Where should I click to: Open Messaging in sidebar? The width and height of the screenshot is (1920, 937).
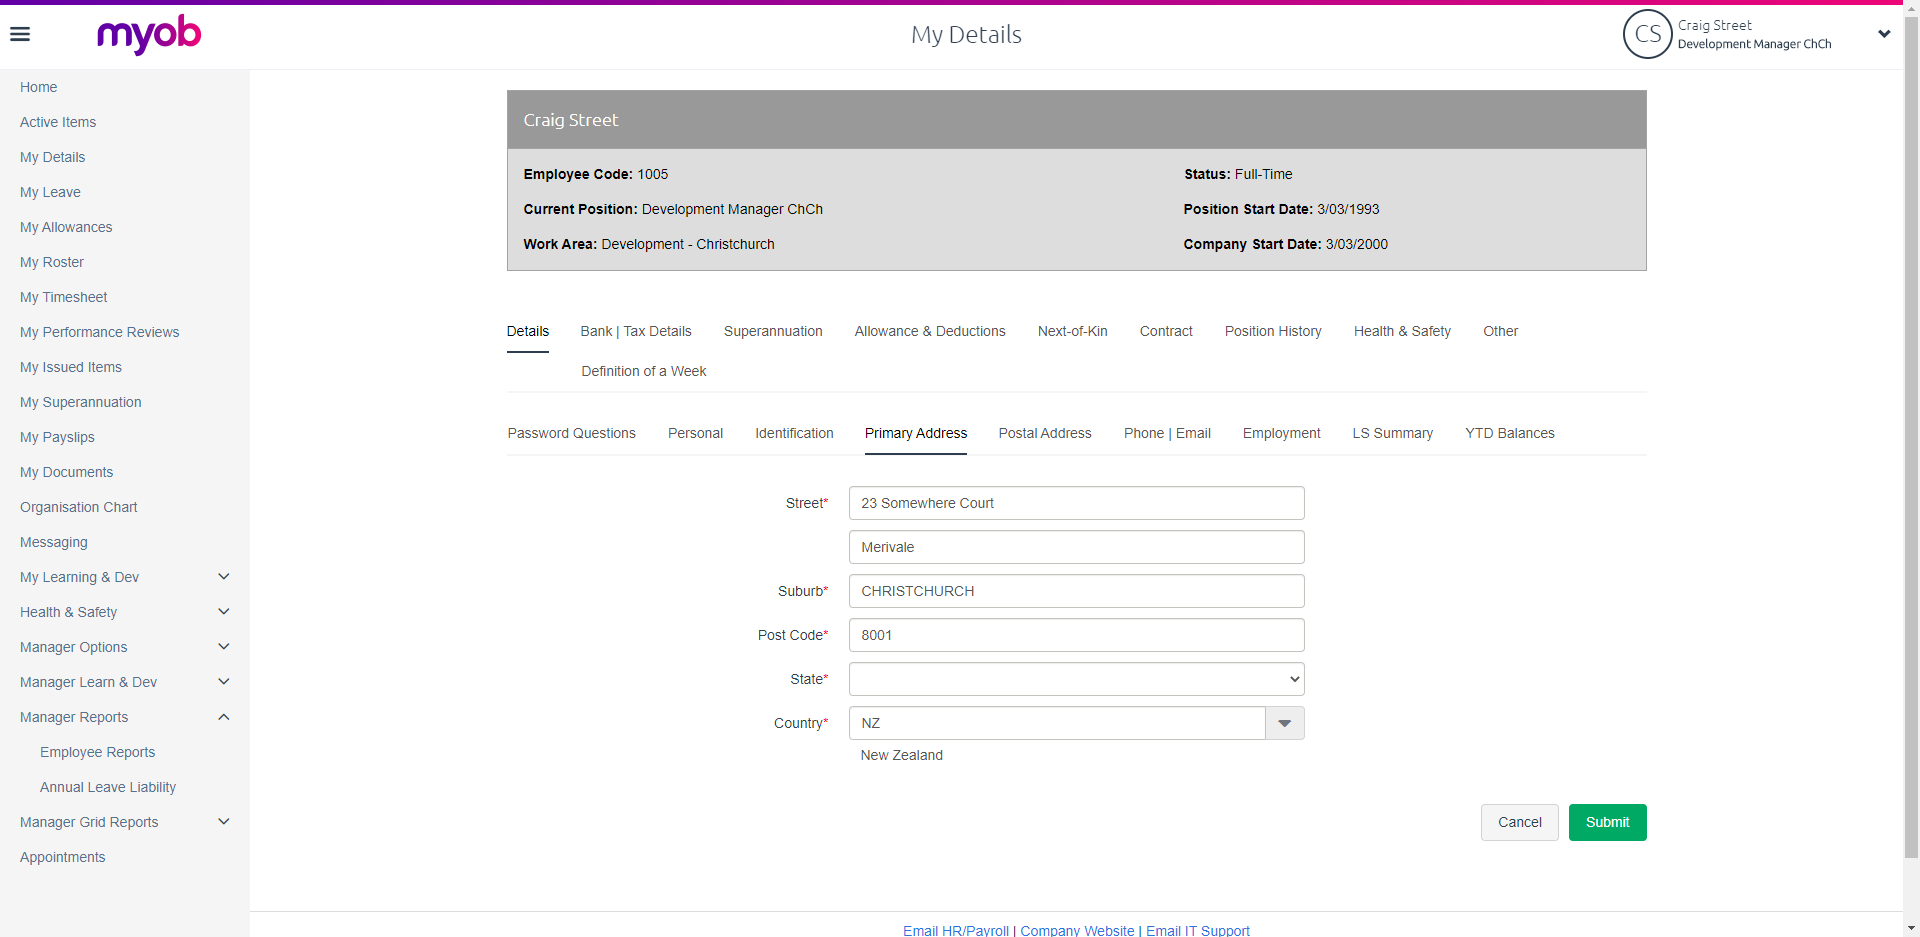[54, 542]
